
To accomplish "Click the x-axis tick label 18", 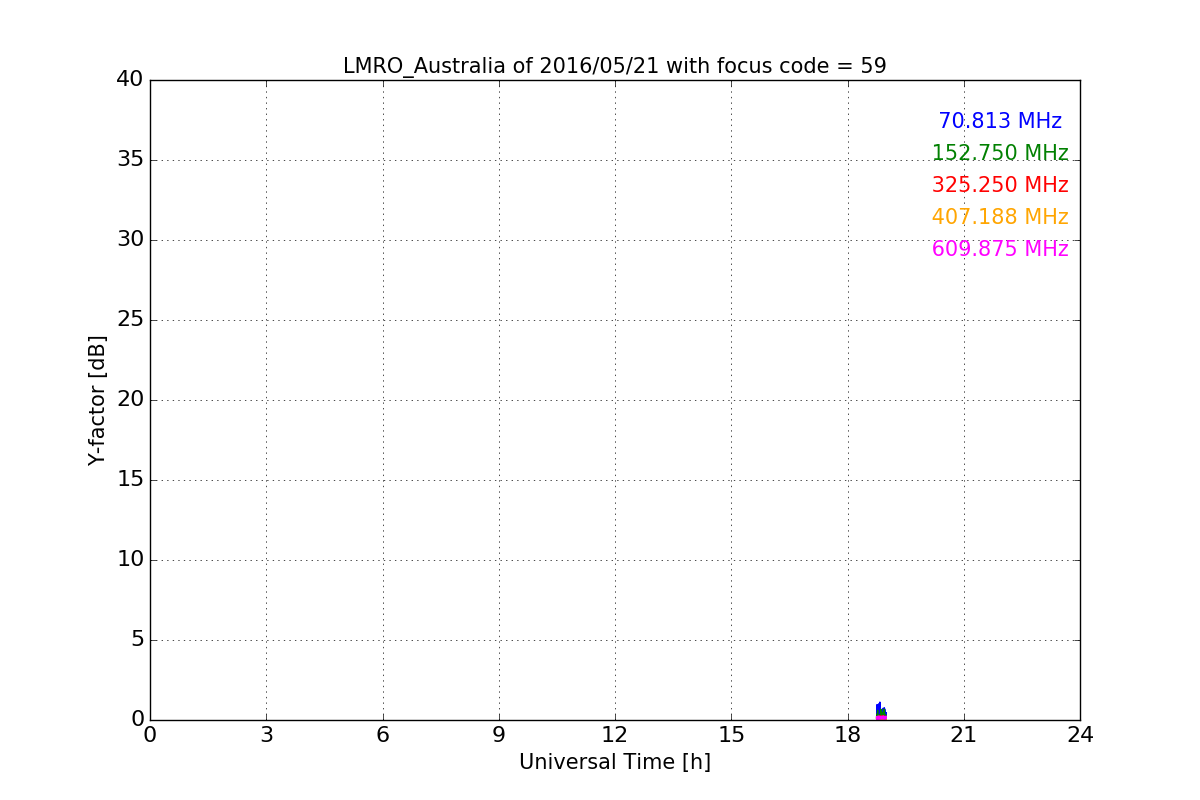I will tap(848, 735).
